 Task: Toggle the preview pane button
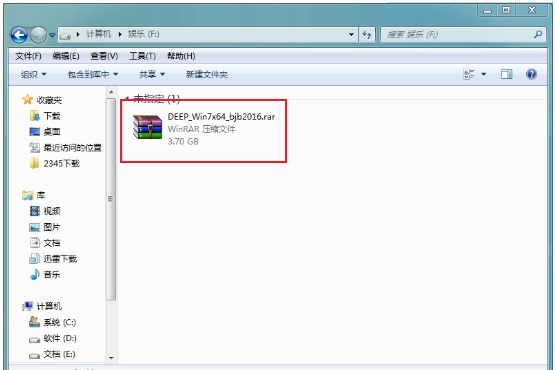click(x=507, y=74)
